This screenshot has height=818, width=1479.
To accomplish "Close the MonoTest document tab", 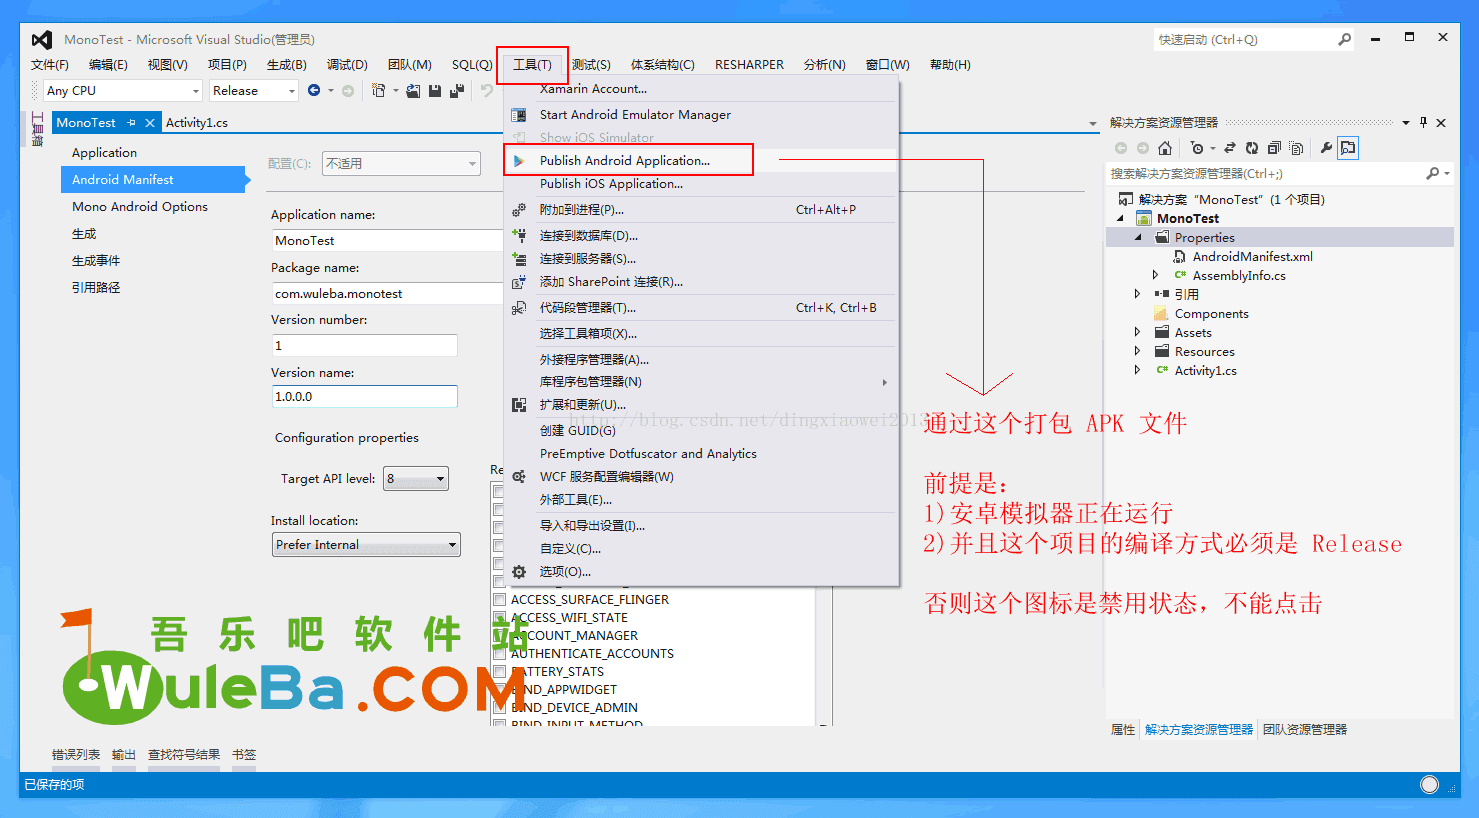I will coord(150,122).
